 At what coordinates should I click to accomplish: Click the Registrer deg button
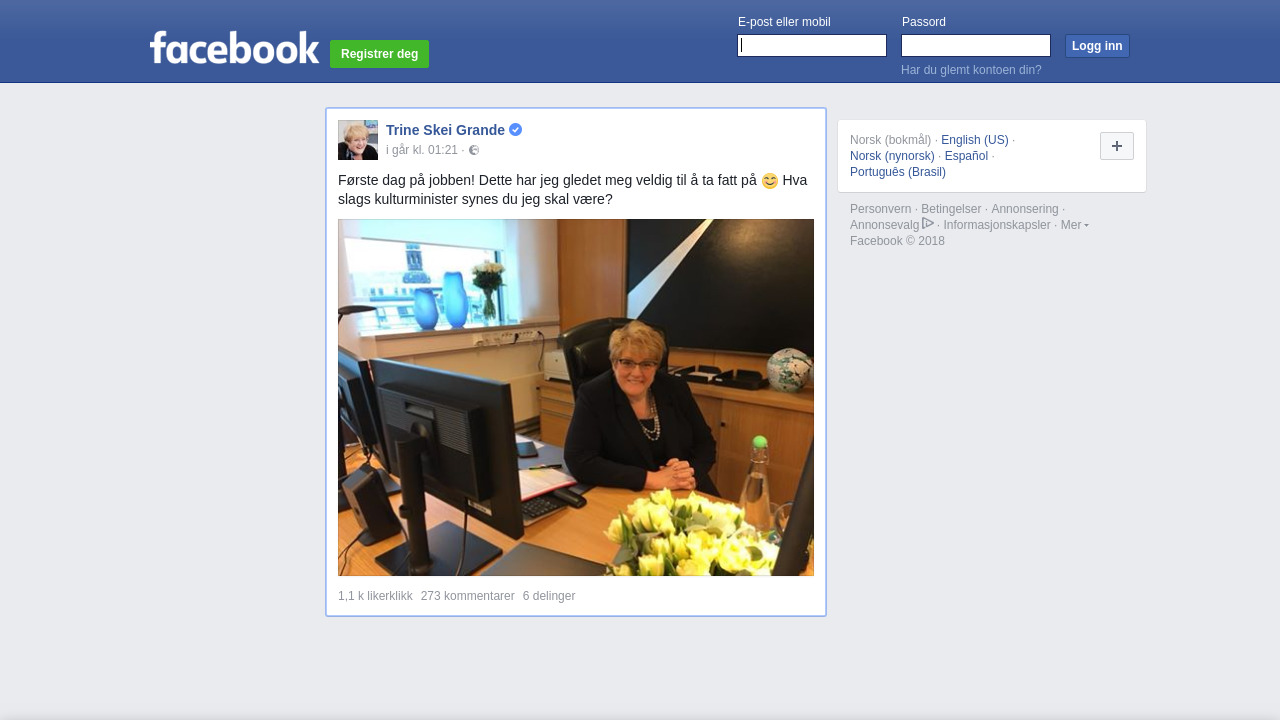[x=380, y=54]
